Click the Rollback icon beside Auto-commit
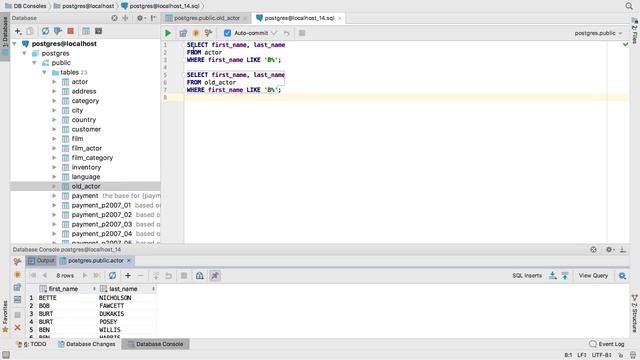The width and height of the screenshot is (640, 360). [287, 33]
